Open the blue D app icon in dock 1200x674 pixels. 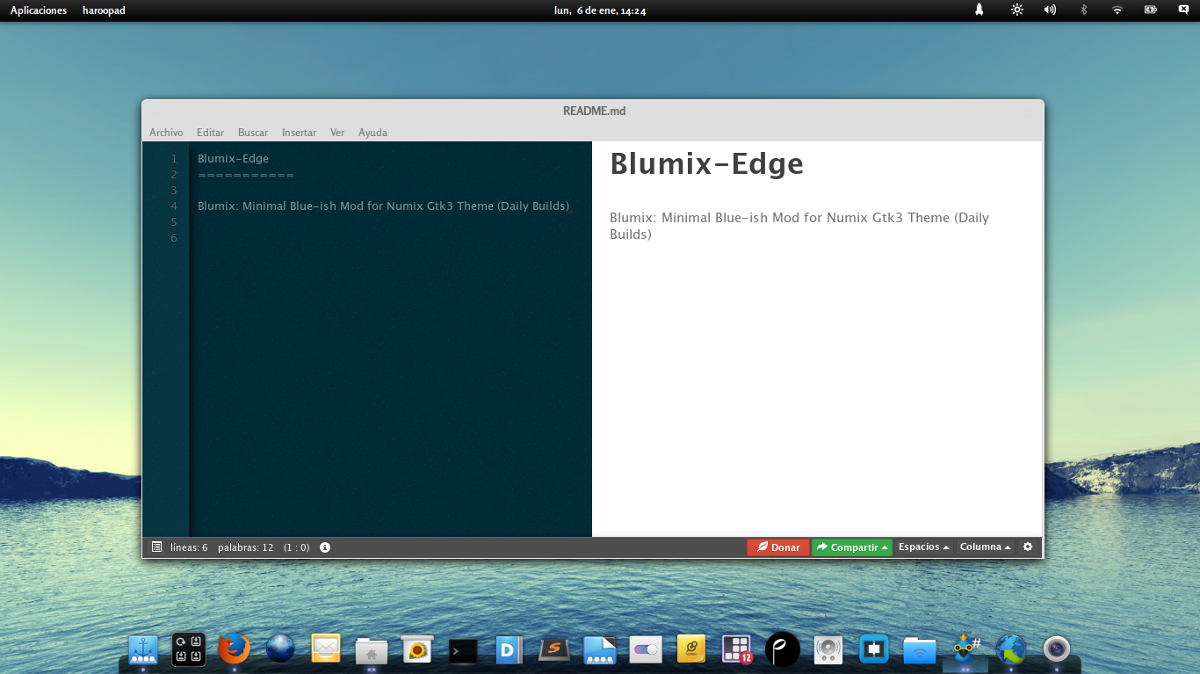point(509,651)
